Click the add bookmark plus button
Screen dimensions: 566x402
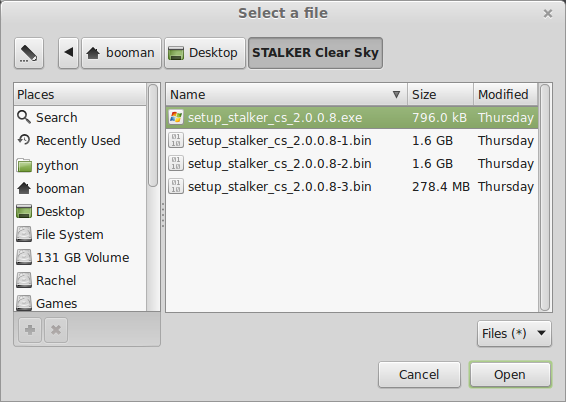coord(30,330)
